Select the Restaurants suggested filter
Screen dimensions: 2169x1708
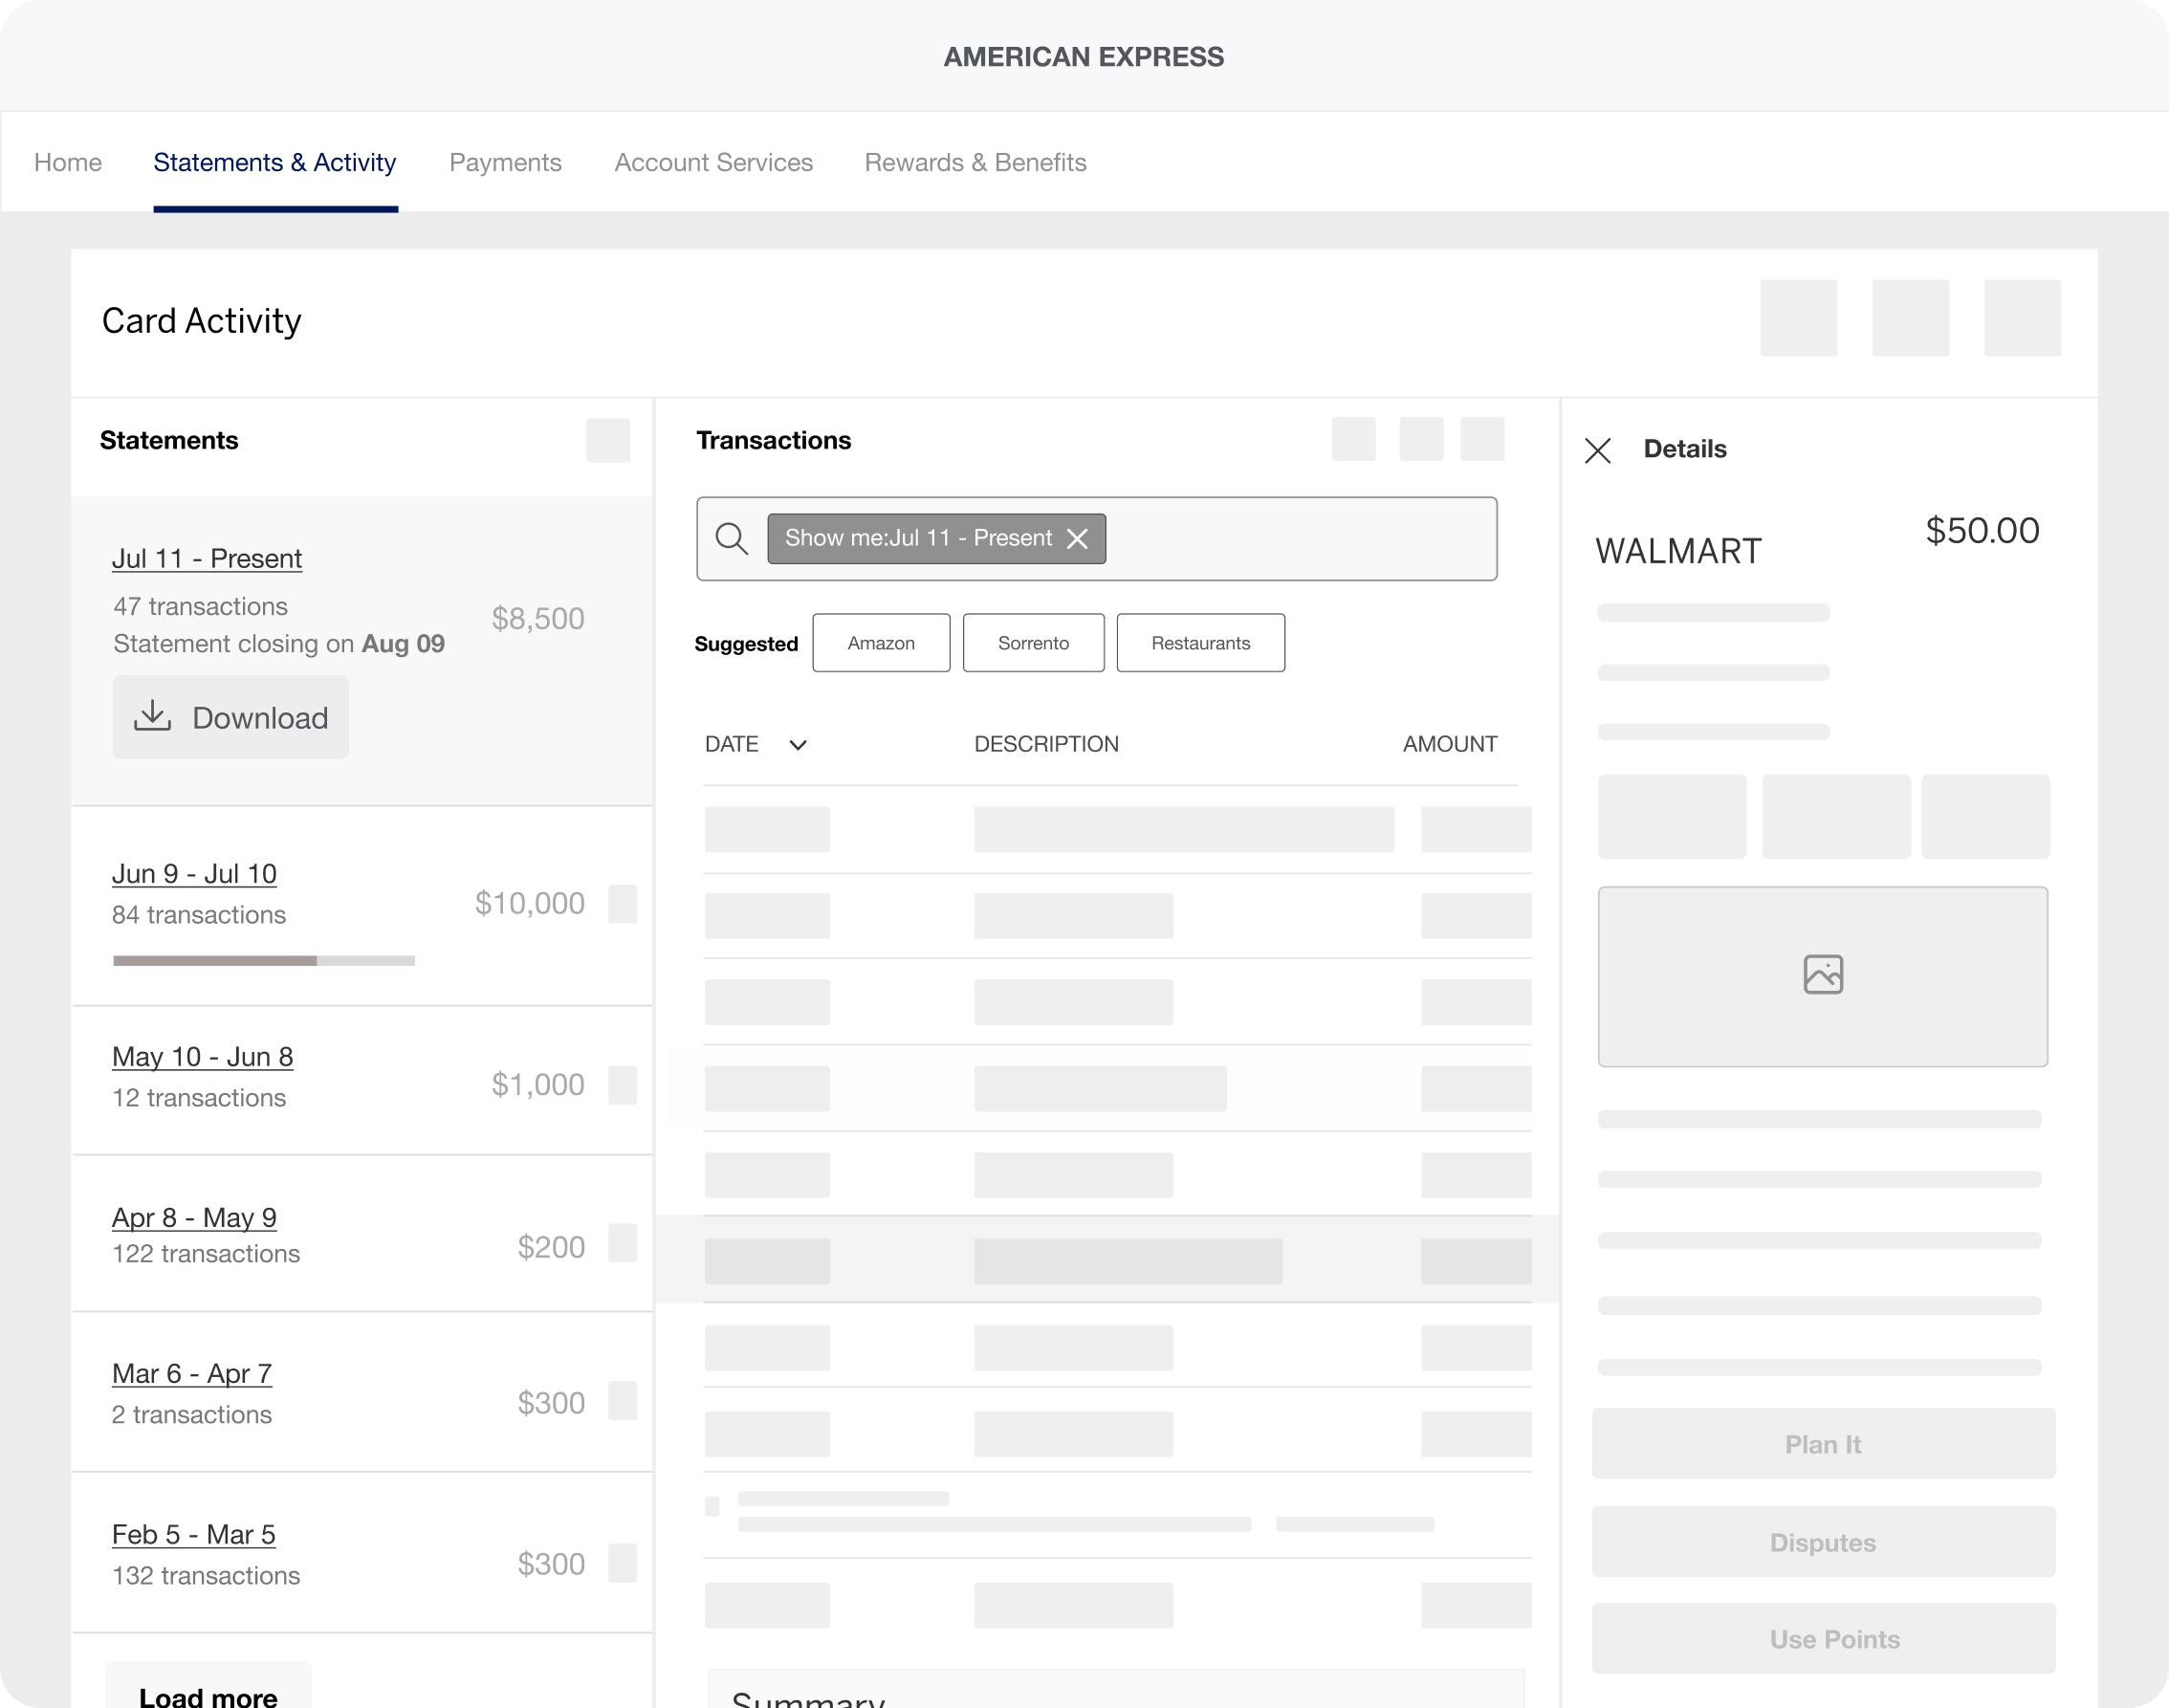[1200, 643]
